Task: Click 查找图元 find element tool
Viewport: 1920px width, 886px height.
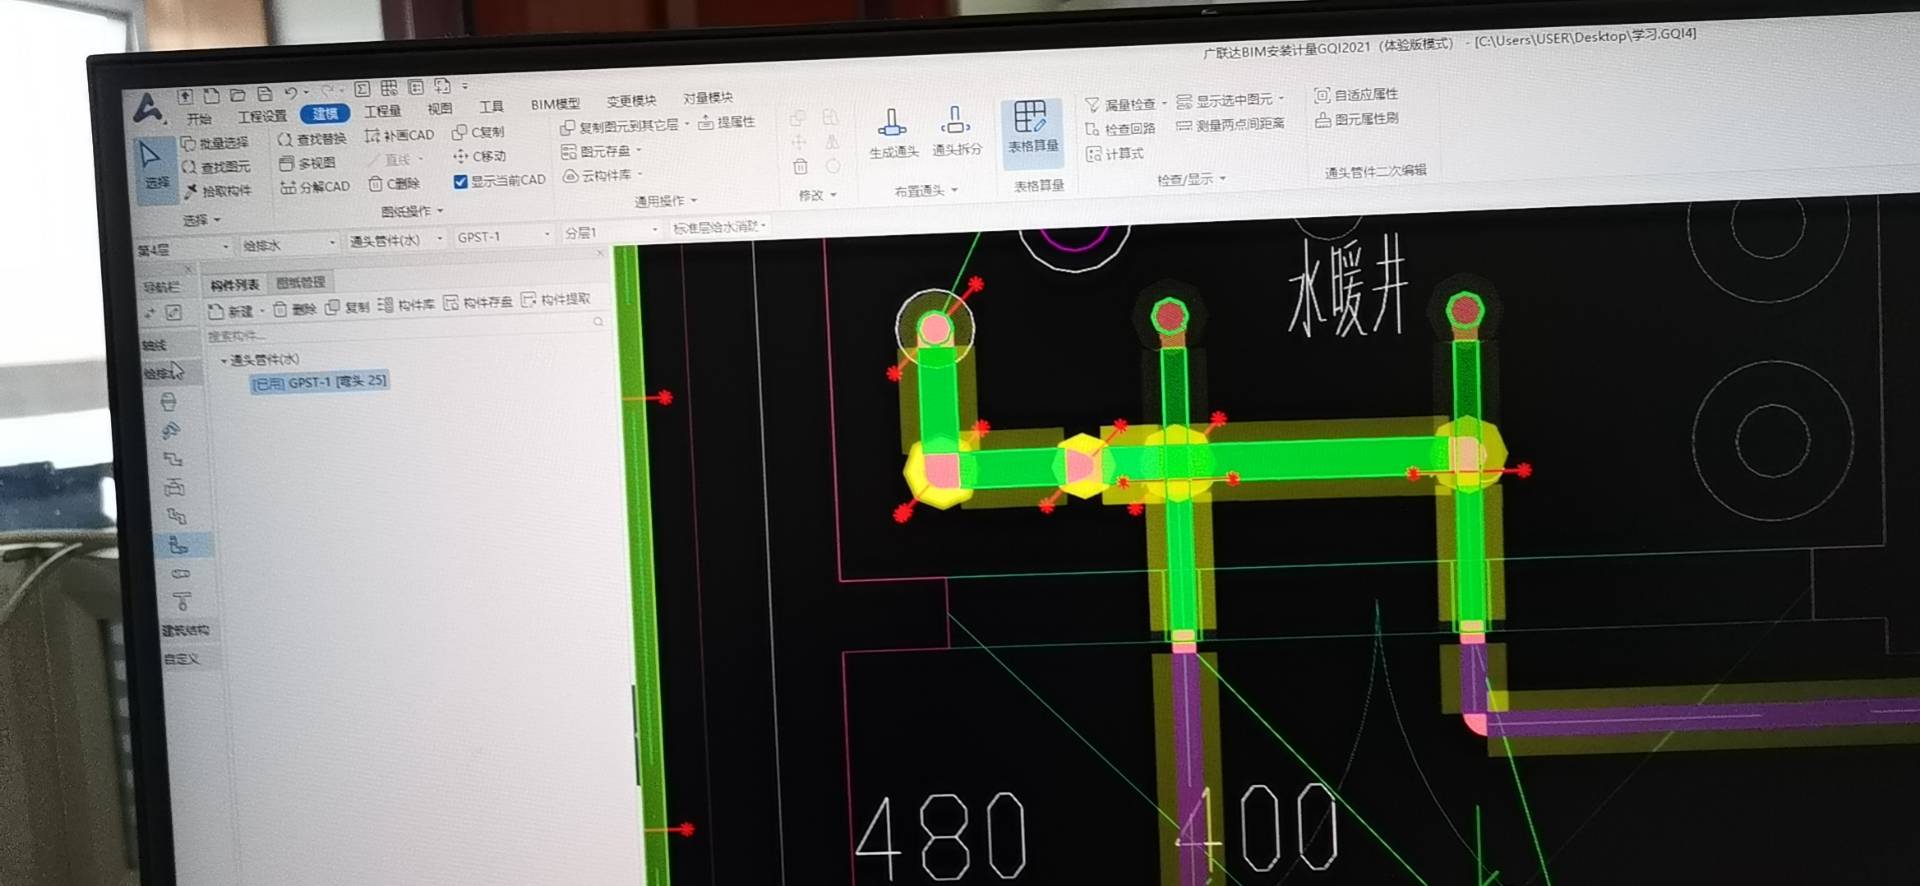Action: pos(215,167)
